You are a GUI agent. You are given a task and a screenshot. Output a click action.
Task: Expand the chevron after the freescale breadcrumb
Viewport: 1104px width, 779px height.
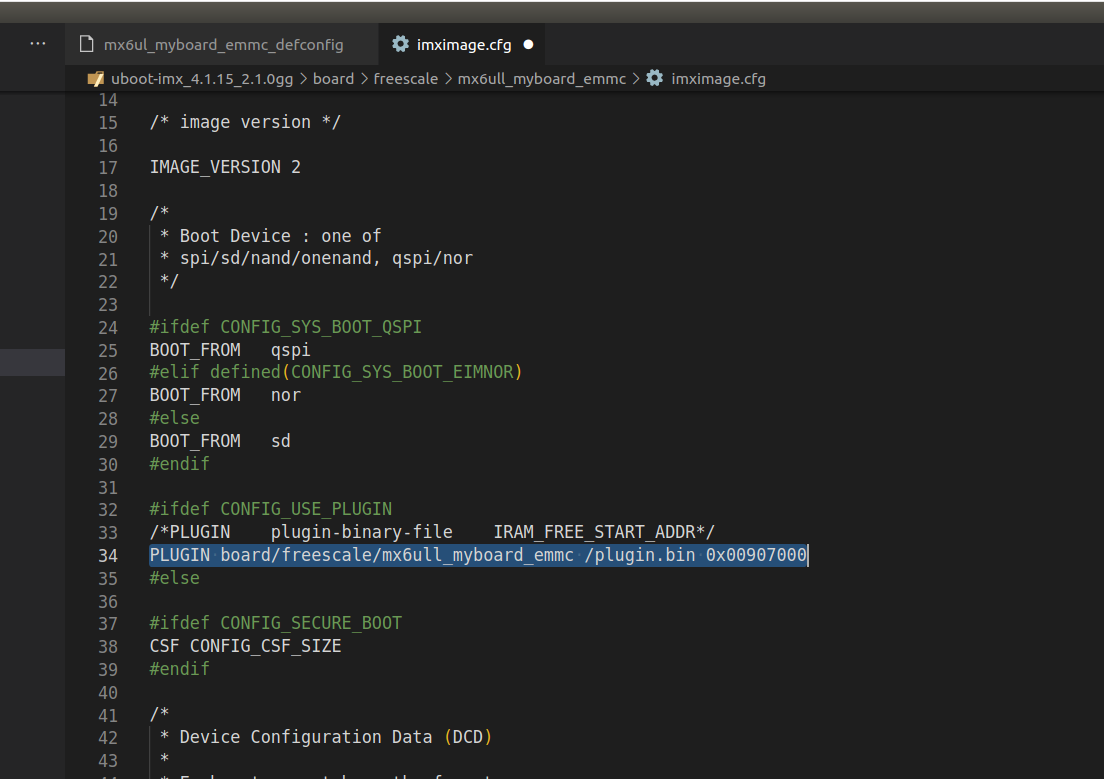pos(448,79)
